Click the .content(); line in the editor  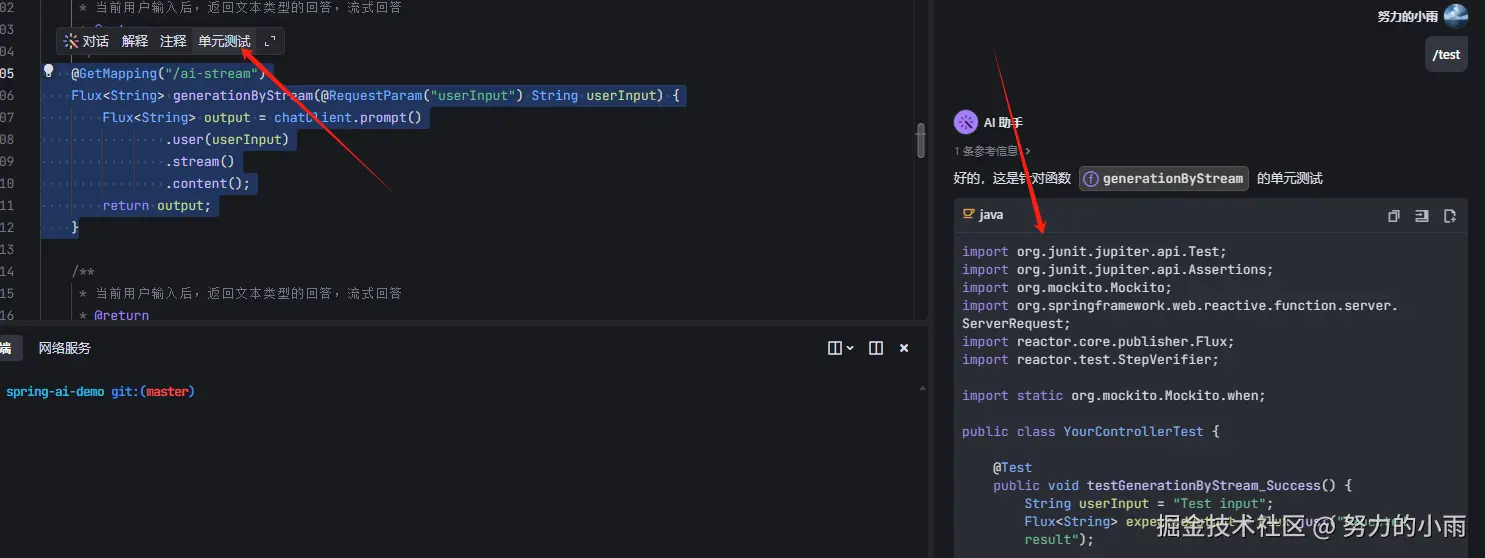pyautogui.click(x=208, y=183)
